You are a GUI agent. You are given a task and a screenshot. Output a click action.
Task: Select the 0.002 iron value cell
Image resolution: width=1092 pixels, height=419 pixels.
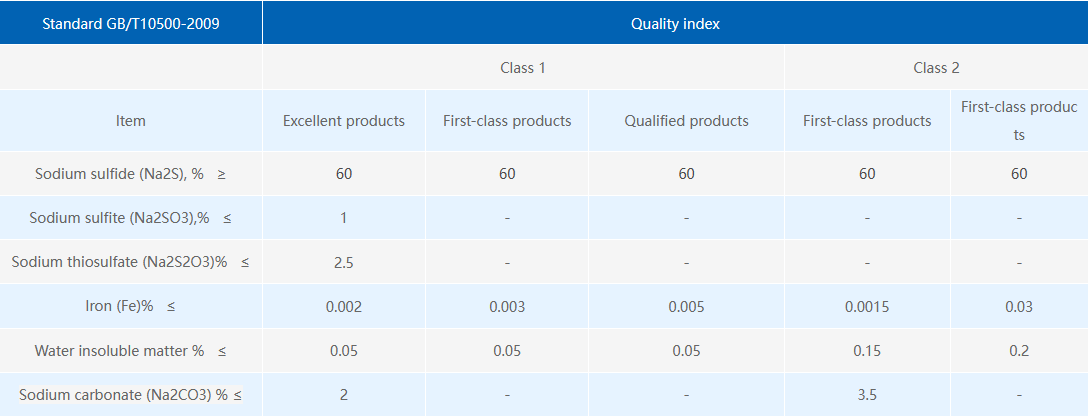pos(343,306)
